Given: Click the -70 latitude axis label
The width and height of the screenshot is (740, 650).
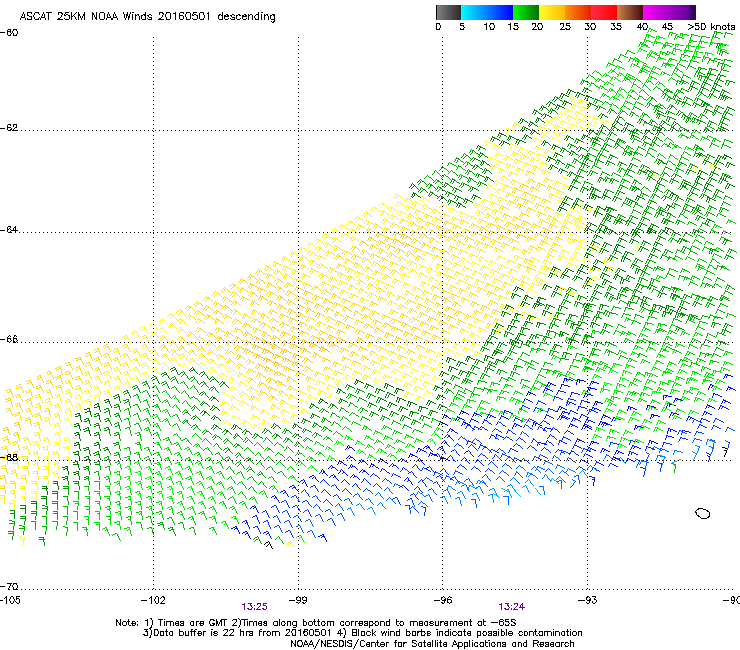Looking at the screenshot, I should (x=9, y=587).
